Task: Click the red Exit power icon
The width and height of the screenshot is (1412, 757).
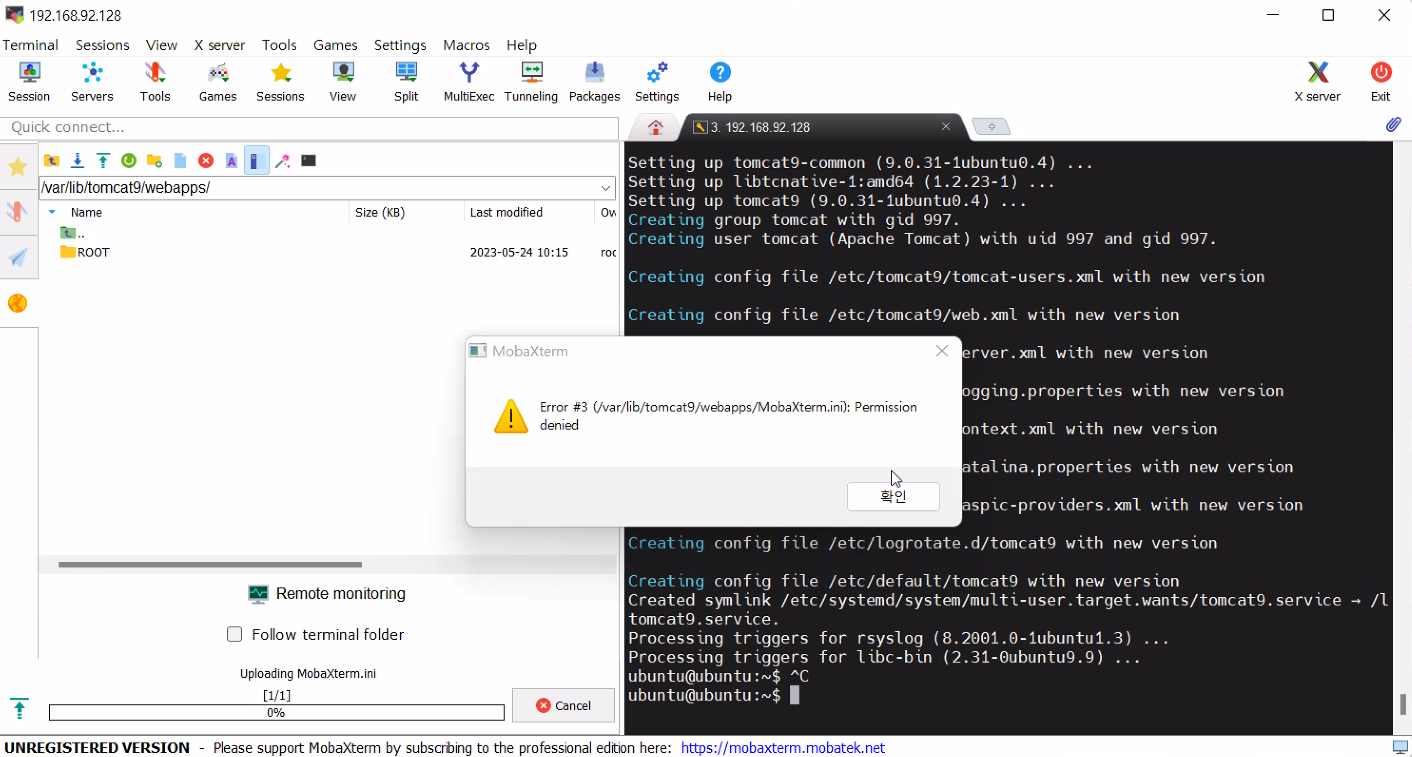Action: [1381, 82]
